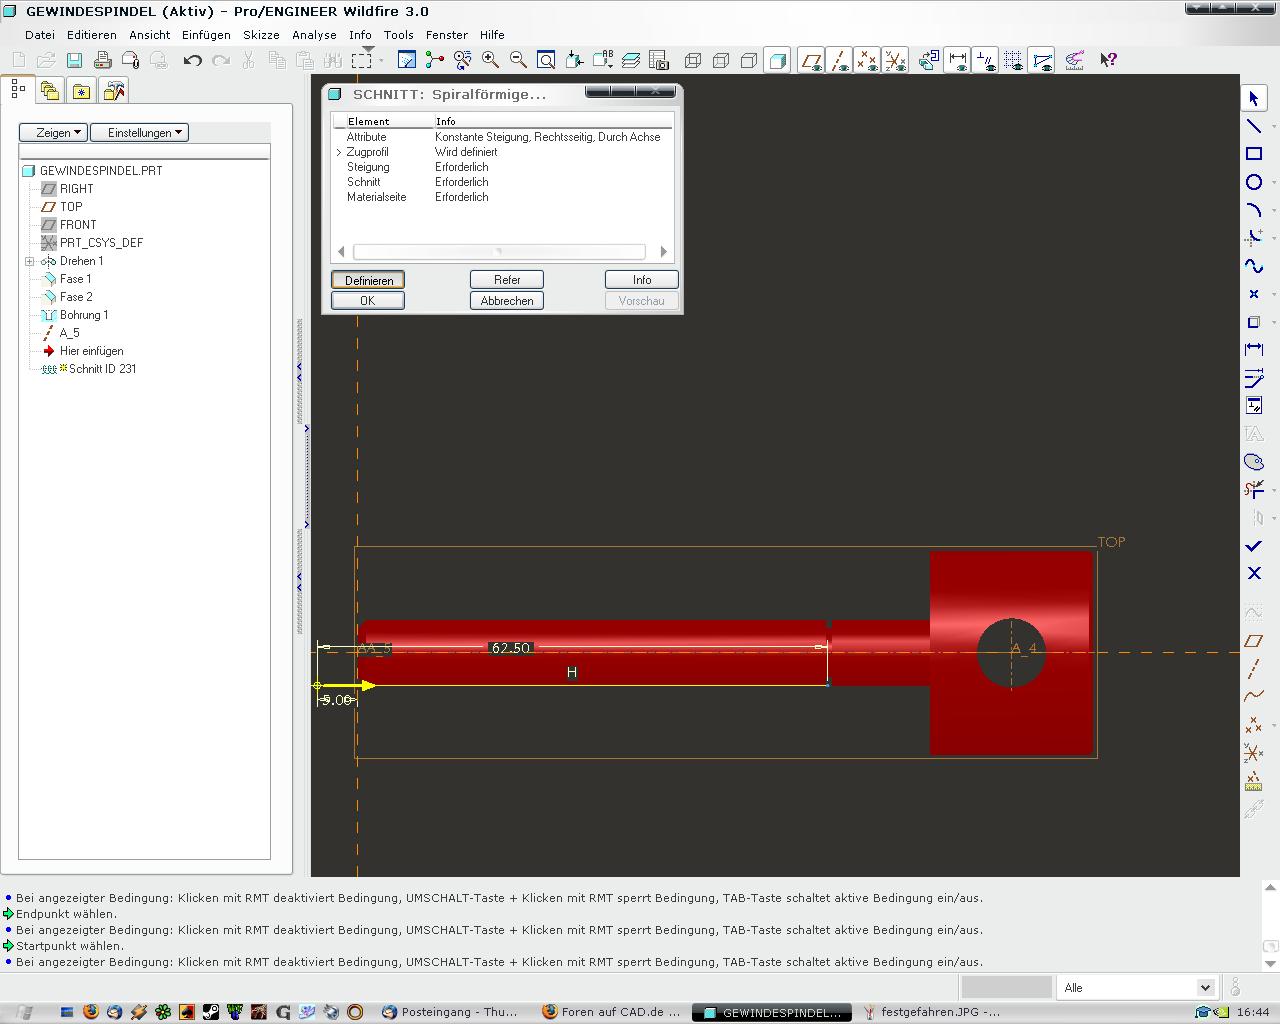Viewport: 1280px width, 1024px height.
Task: Toggle datum points display
Action: [867, 60]
